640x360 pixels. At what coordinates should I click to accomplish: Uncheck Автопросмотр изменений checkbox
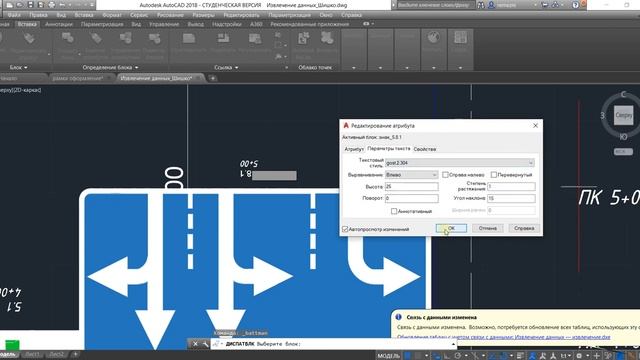[345, 229]
